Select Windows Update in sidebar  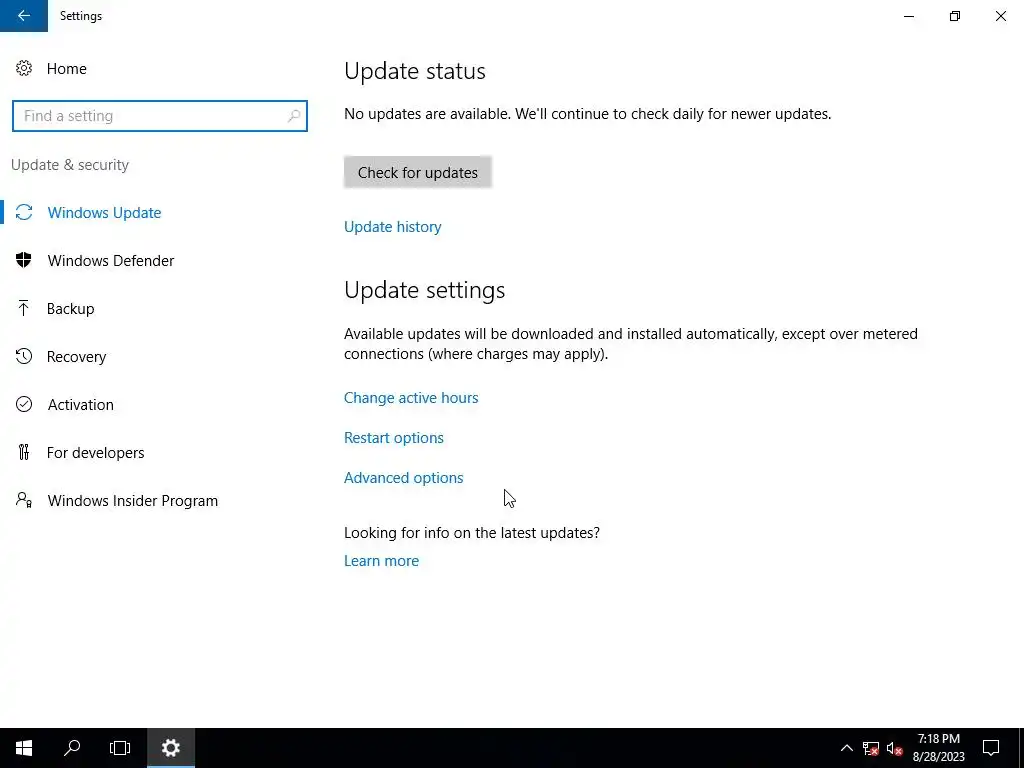[104, 213]
